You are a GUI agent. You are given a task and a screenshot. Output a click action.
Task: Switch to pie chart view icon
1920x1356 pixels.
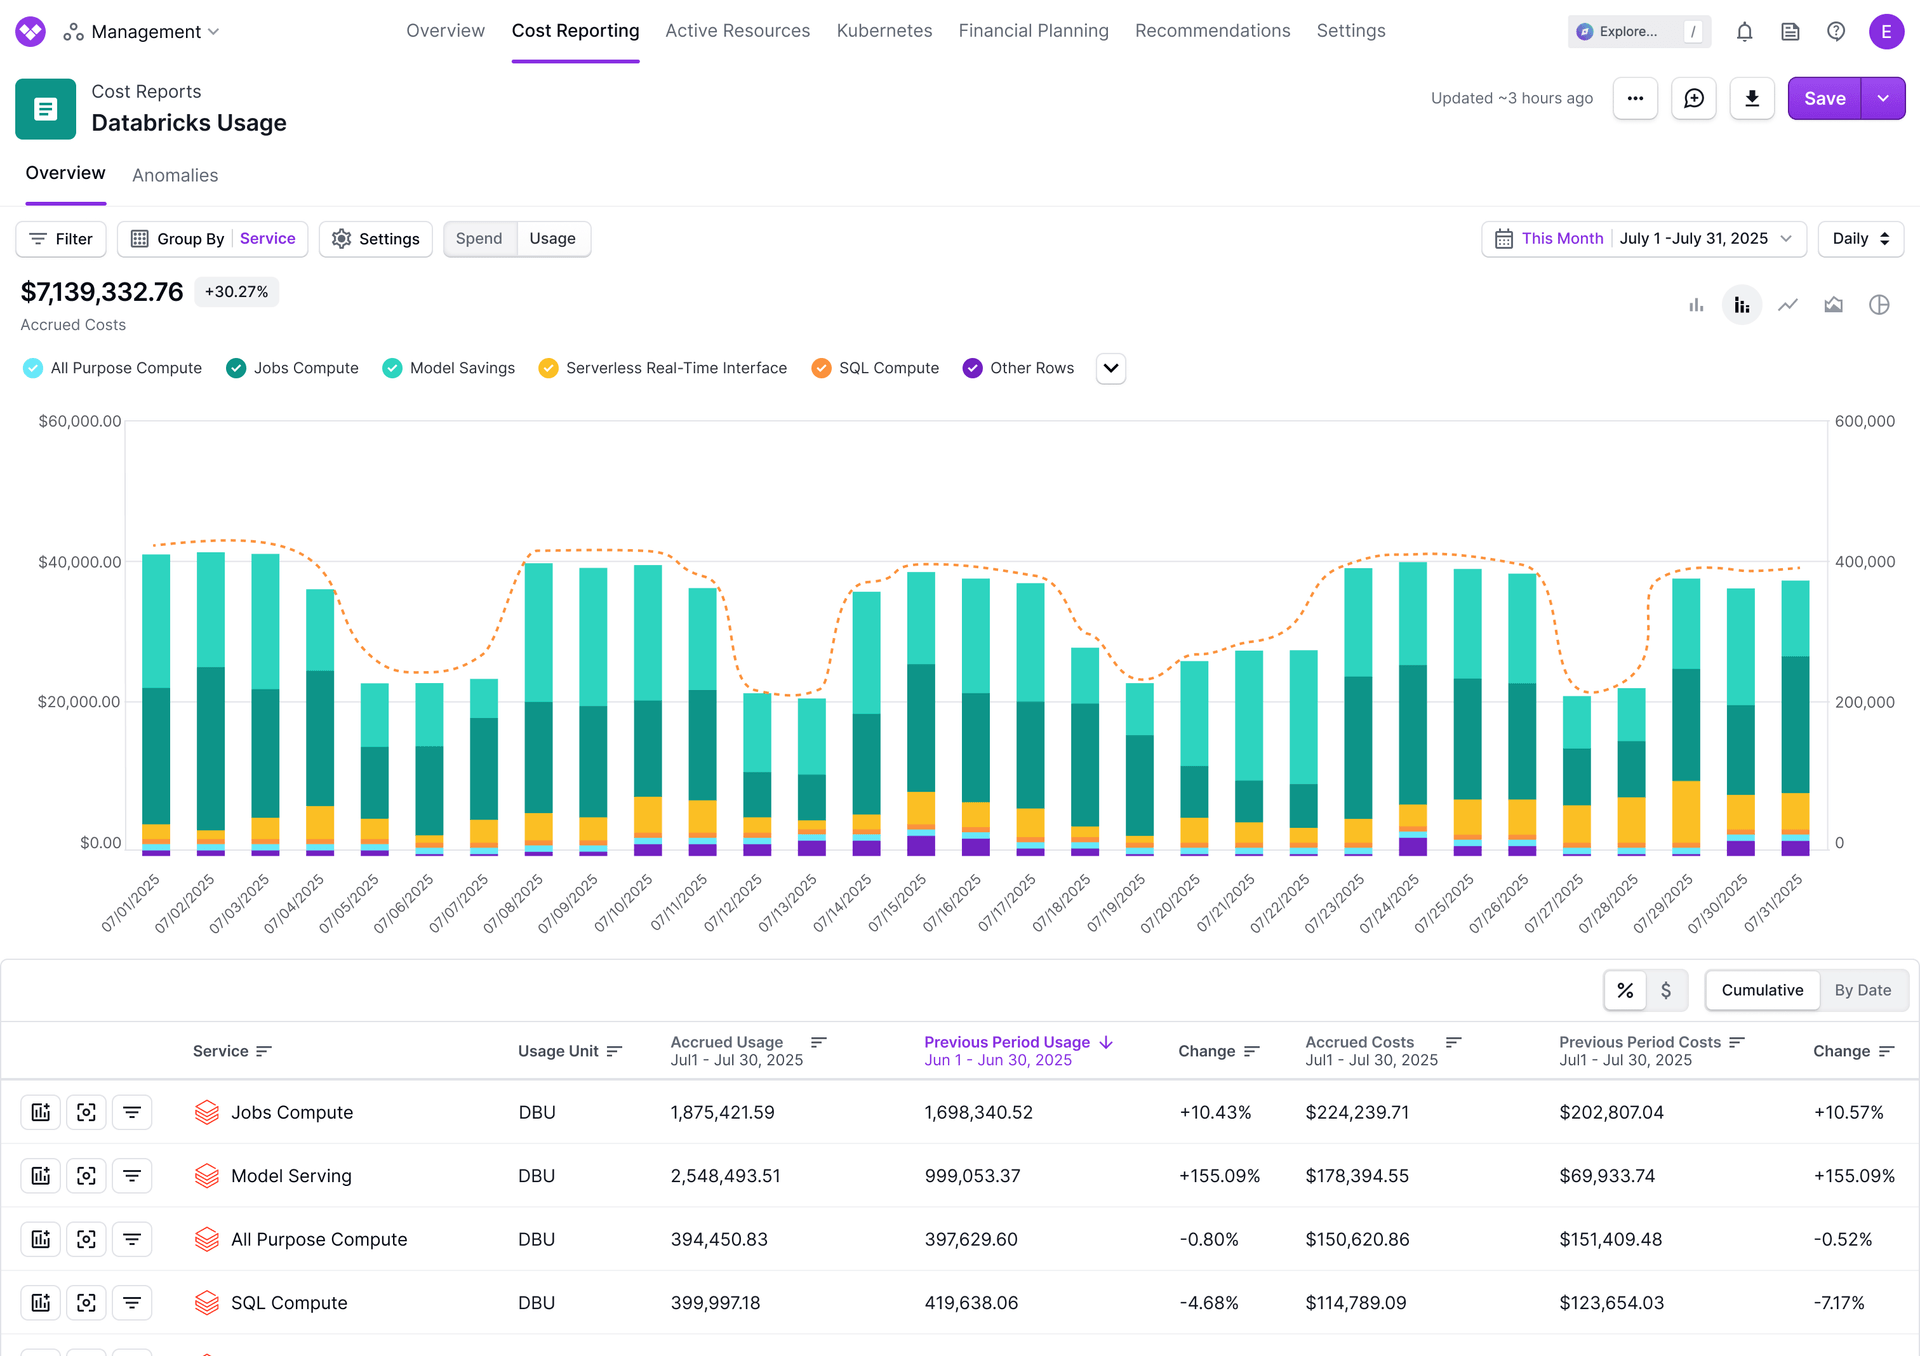click(x=1879, y=305)
